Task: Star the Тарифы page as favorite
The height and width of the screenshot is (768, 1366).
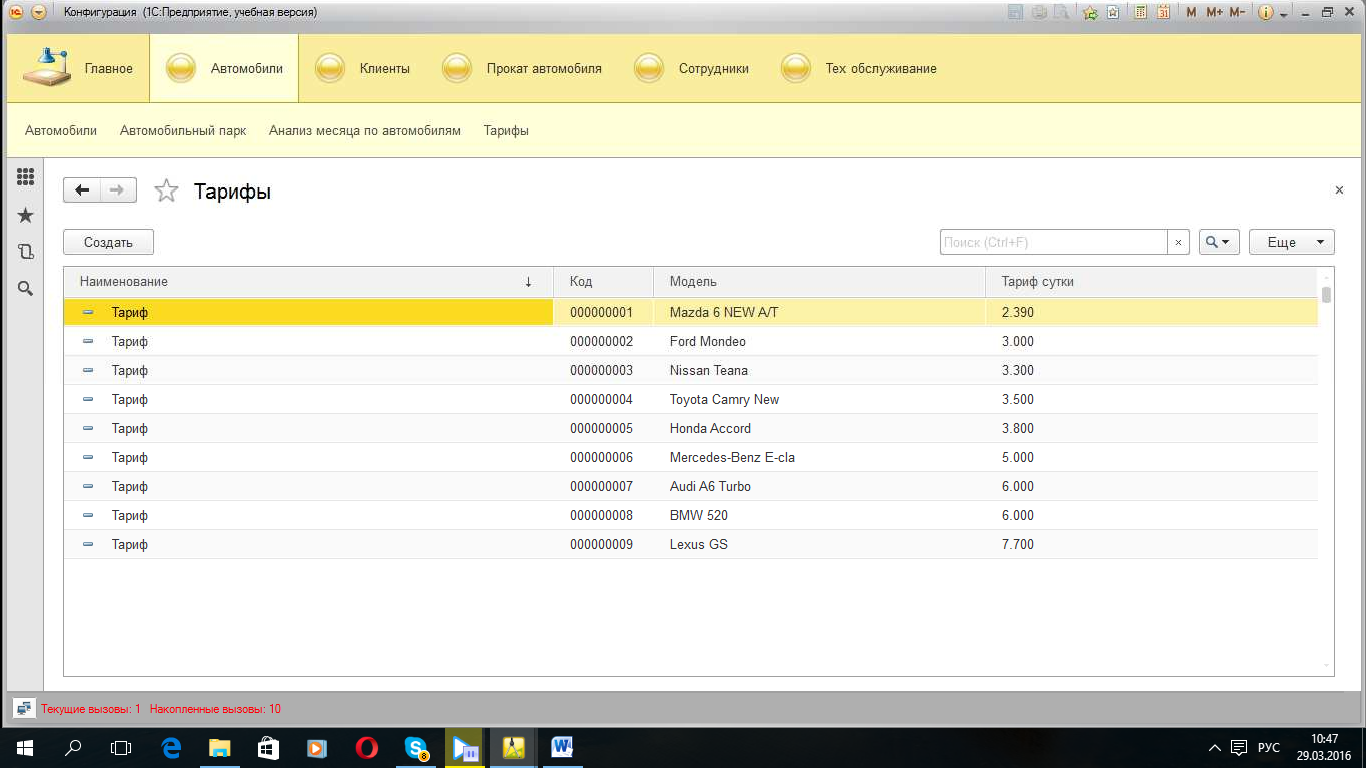Action: click(x=166, y=191)
